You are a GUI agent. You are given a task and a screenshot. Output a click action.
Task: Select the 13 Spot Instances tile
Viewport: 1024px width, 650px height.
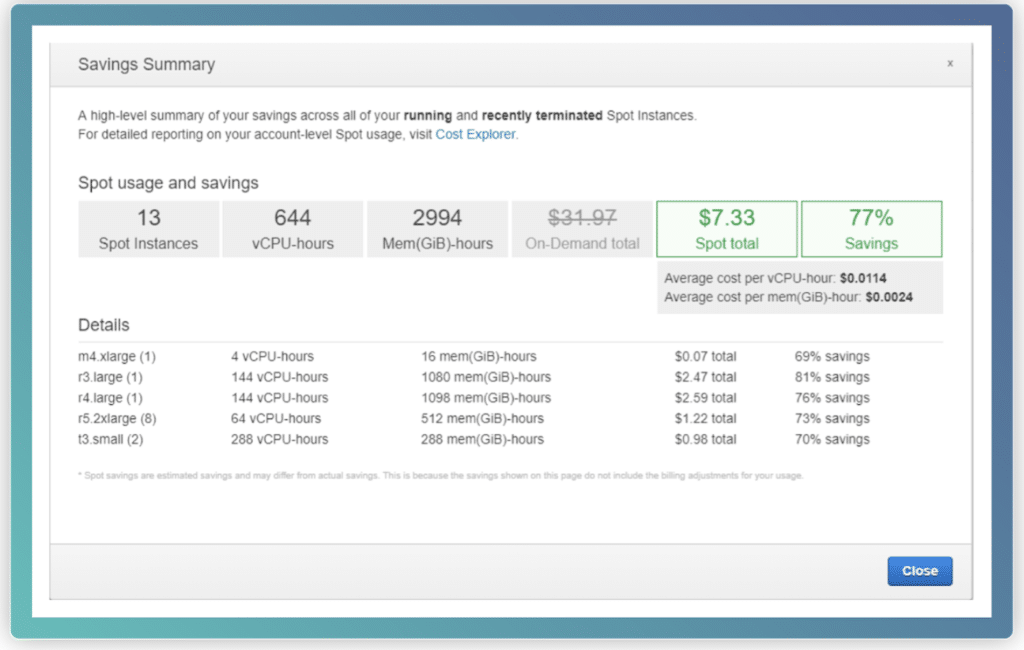point(148,229)
